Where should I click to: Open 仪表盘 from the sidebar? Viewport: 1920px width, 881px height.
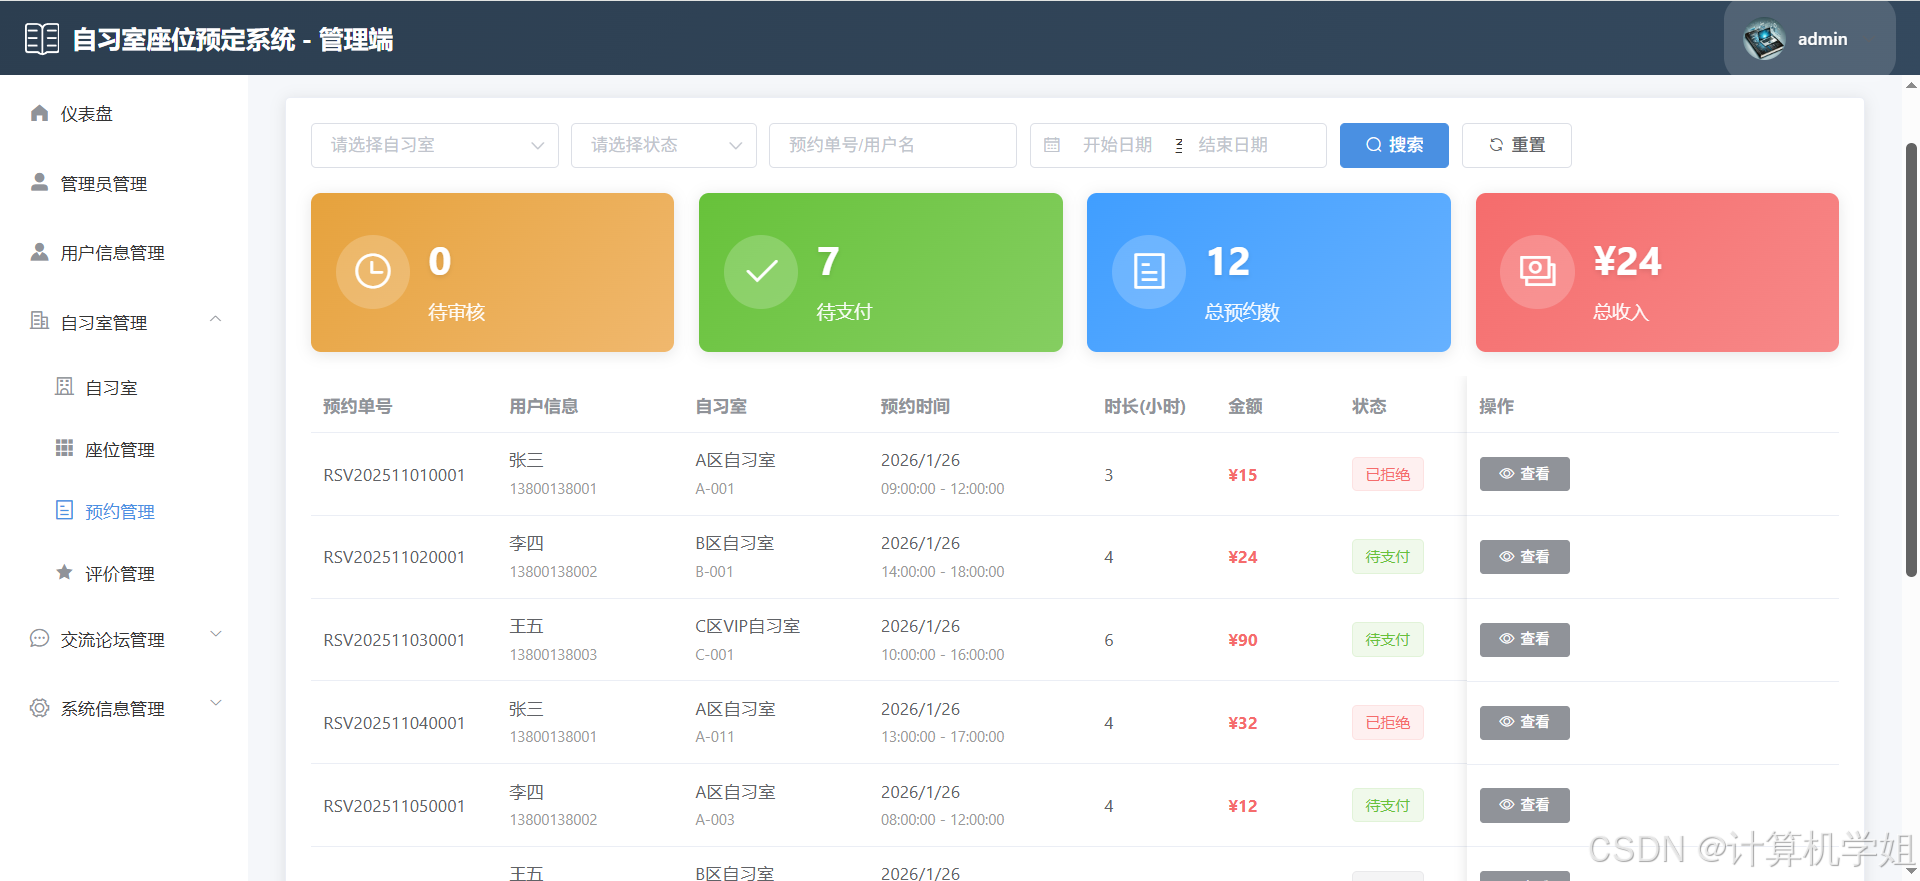click(x=124, y=114)
